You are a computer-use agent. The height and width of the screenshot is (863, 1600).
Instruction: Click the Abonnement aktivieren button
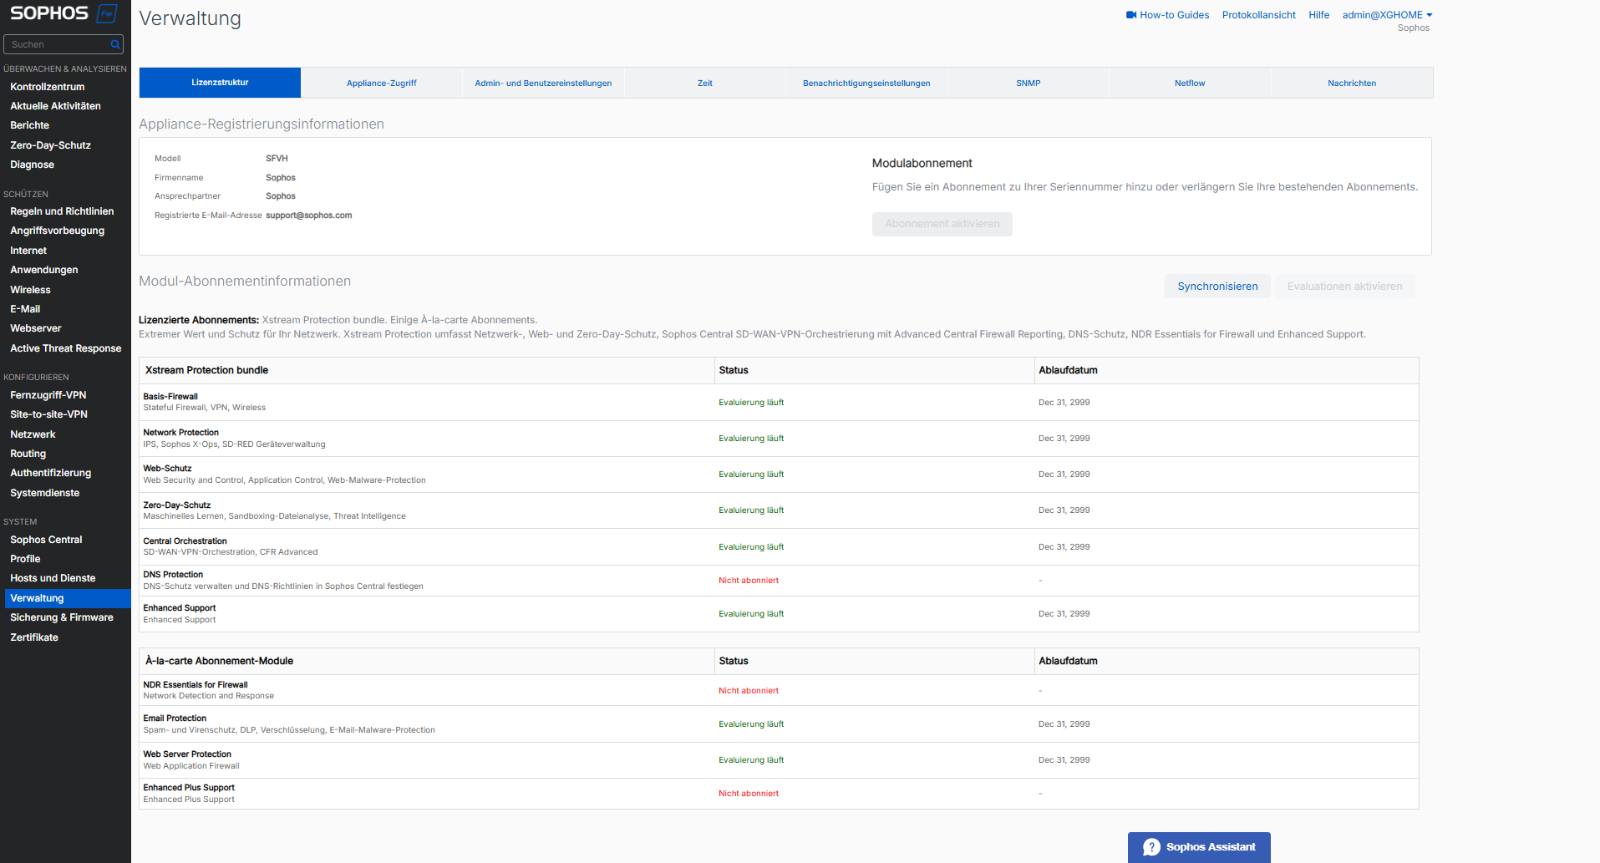click(942, 224)
